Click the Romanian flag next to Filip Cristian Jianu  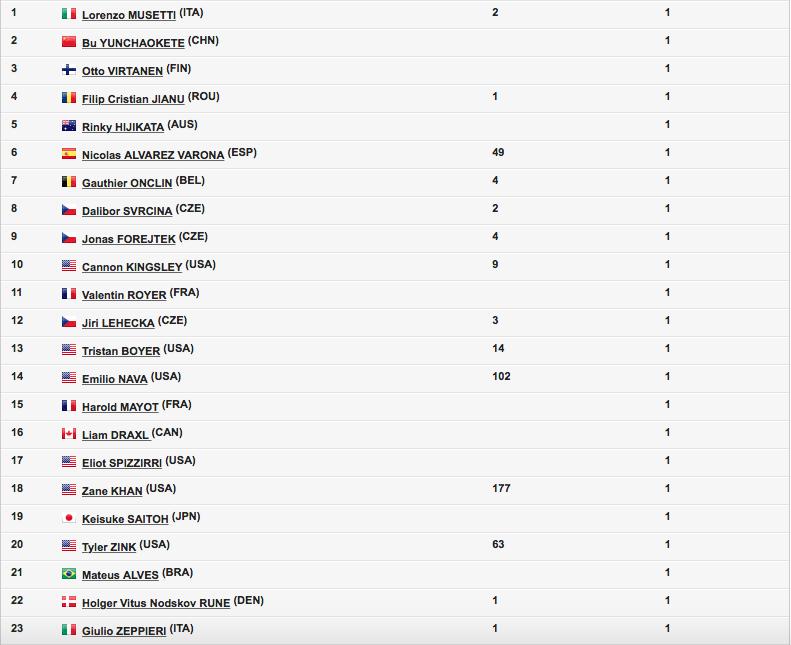coord(69,97)
